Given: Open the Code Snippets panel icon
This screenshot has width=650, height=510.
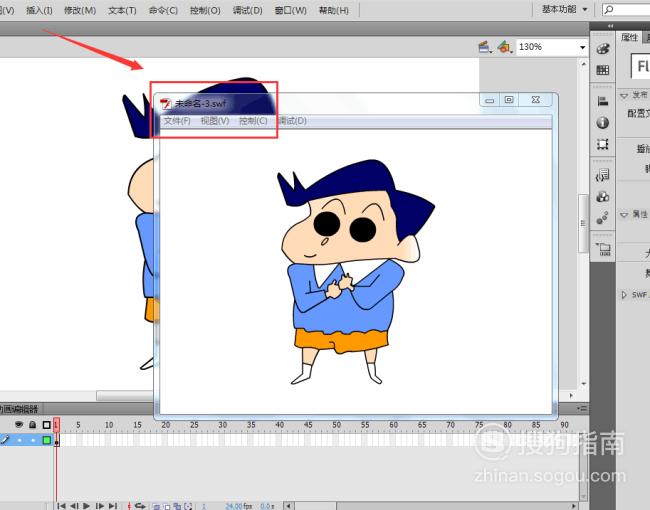Looking at the screenshot, I should pyautogui.click(x=602, y=175).
